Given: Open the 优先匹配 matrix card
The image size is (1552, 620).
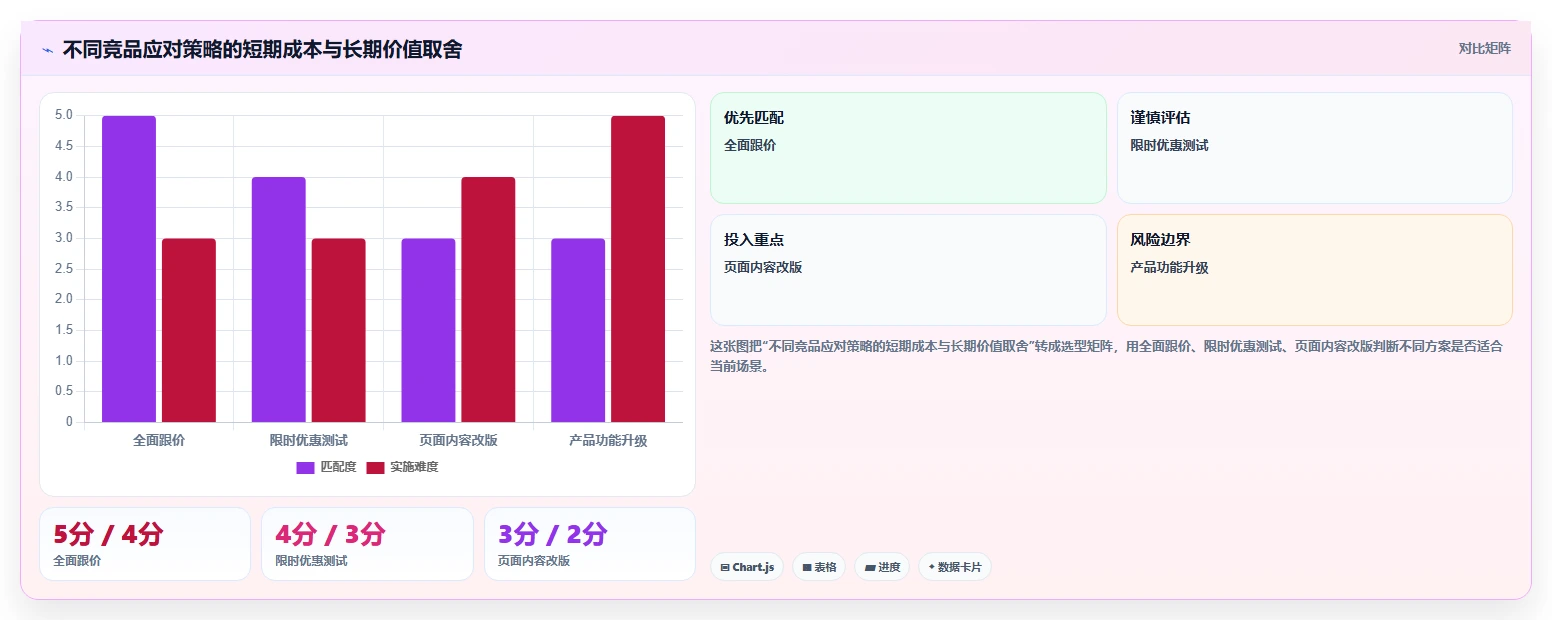Looking at the screenshot, I should 908,148.
